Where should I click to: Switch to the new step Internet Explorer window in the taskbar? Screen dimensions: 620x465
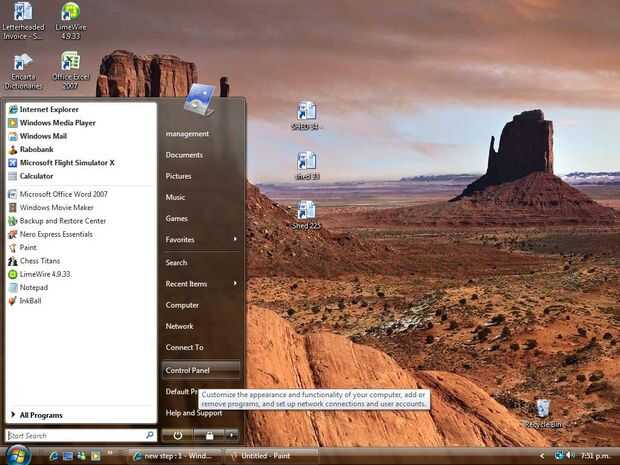(176, 456)
